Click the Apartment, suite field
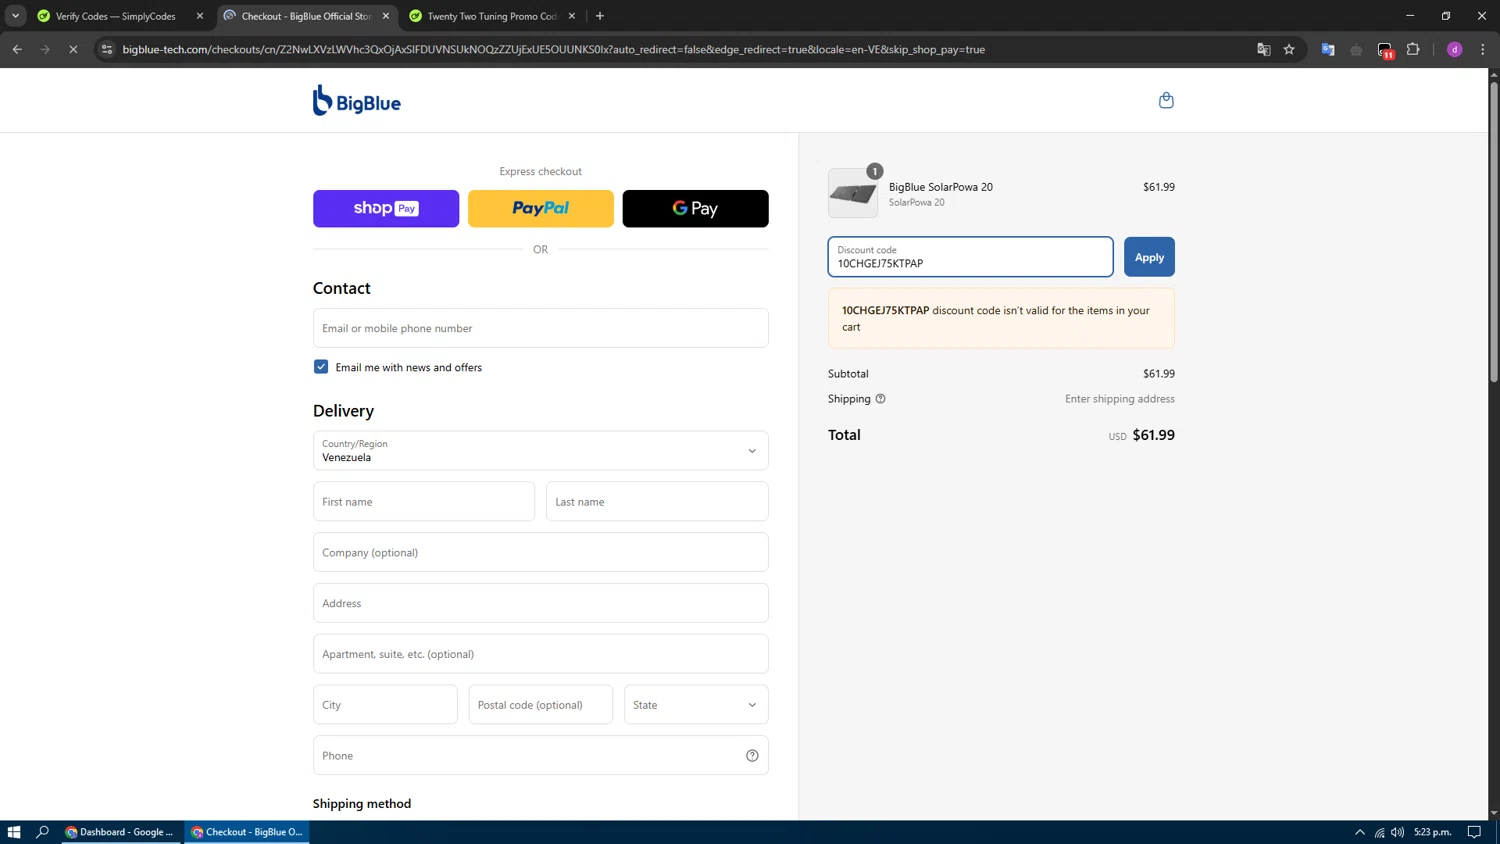 540,654
